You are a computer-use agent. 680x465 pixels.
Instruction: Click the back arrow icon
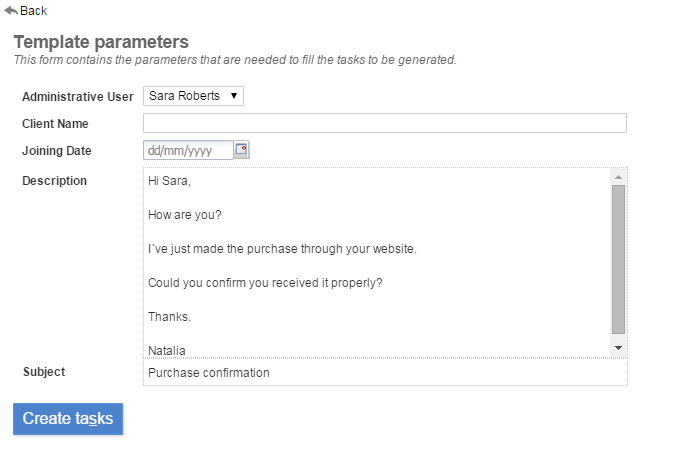coord(10,10)
